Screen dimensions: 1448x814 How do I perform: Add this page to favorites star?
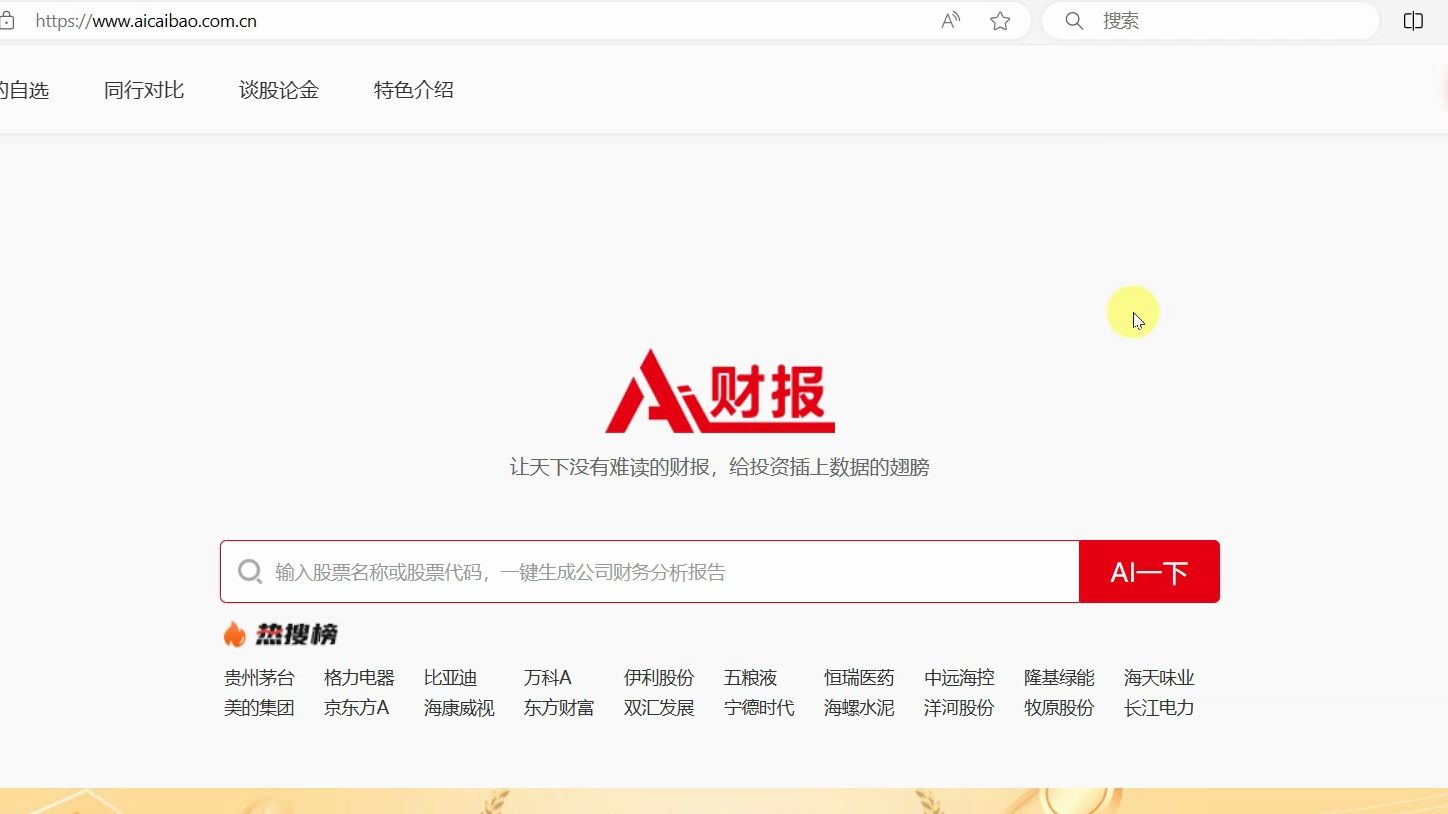pos(1000,21)
